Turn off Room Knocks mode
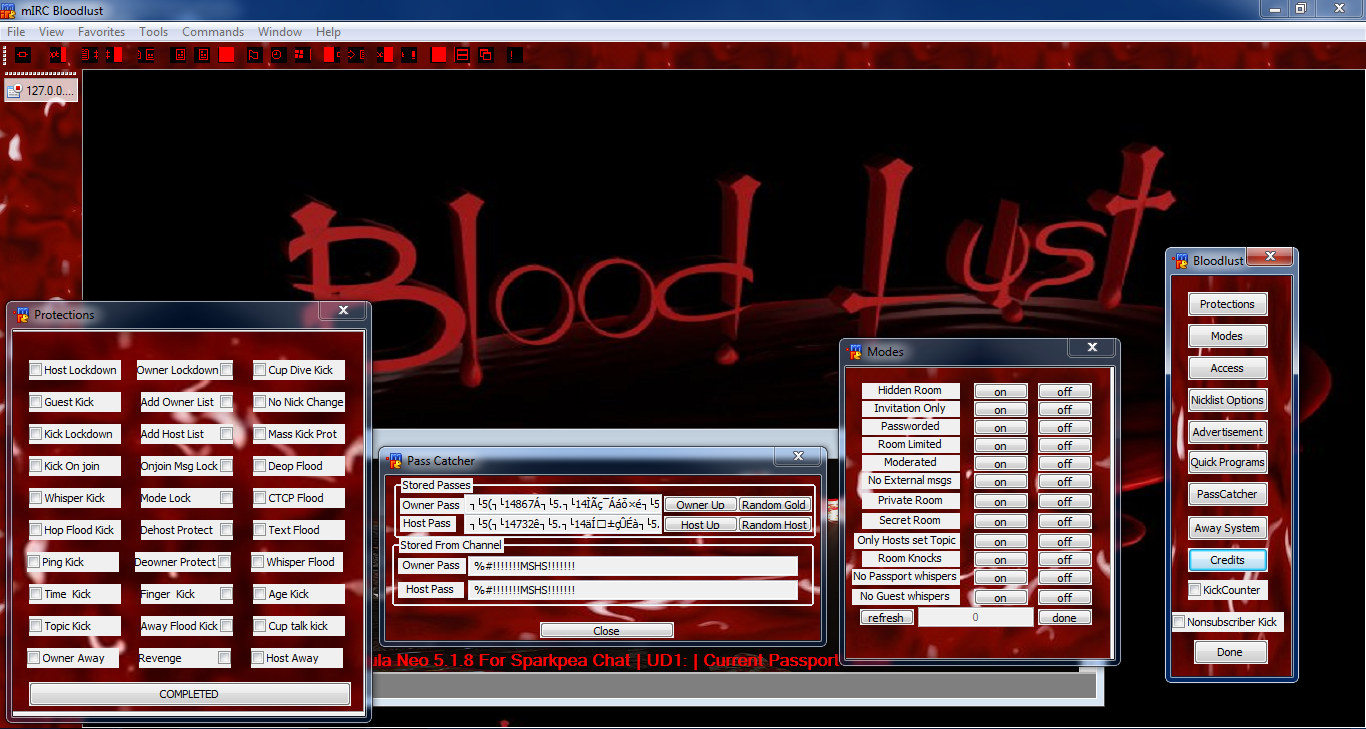 coord(1064,560)
